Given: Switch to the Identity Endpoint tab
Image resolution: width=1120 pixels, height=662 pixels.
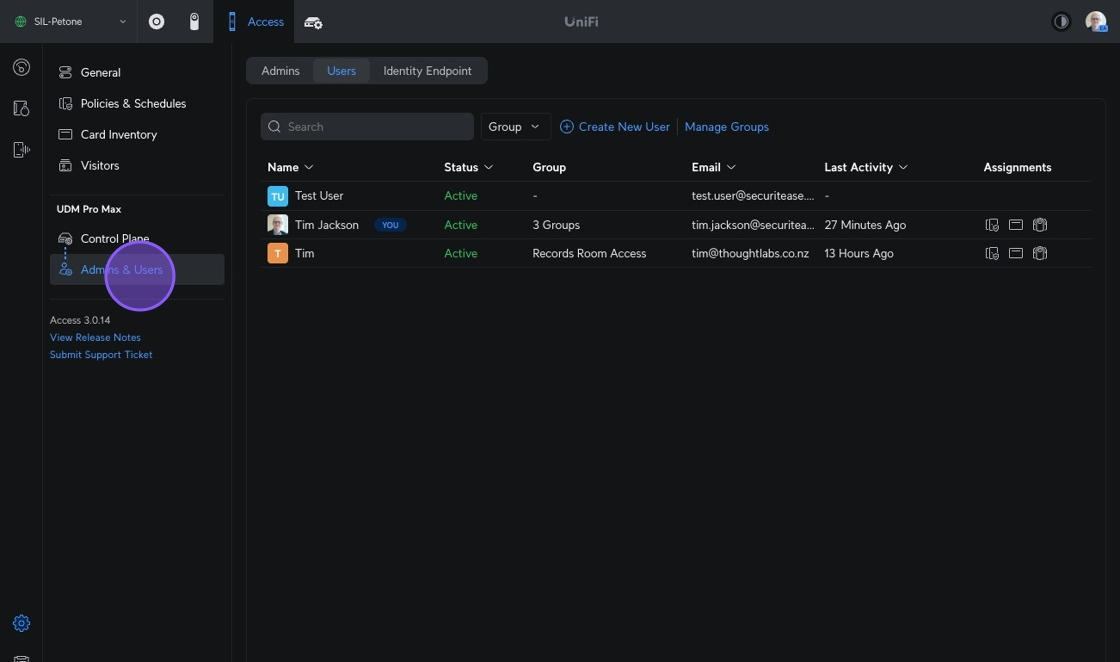Looking at the screenshot, I should [427, 71].
